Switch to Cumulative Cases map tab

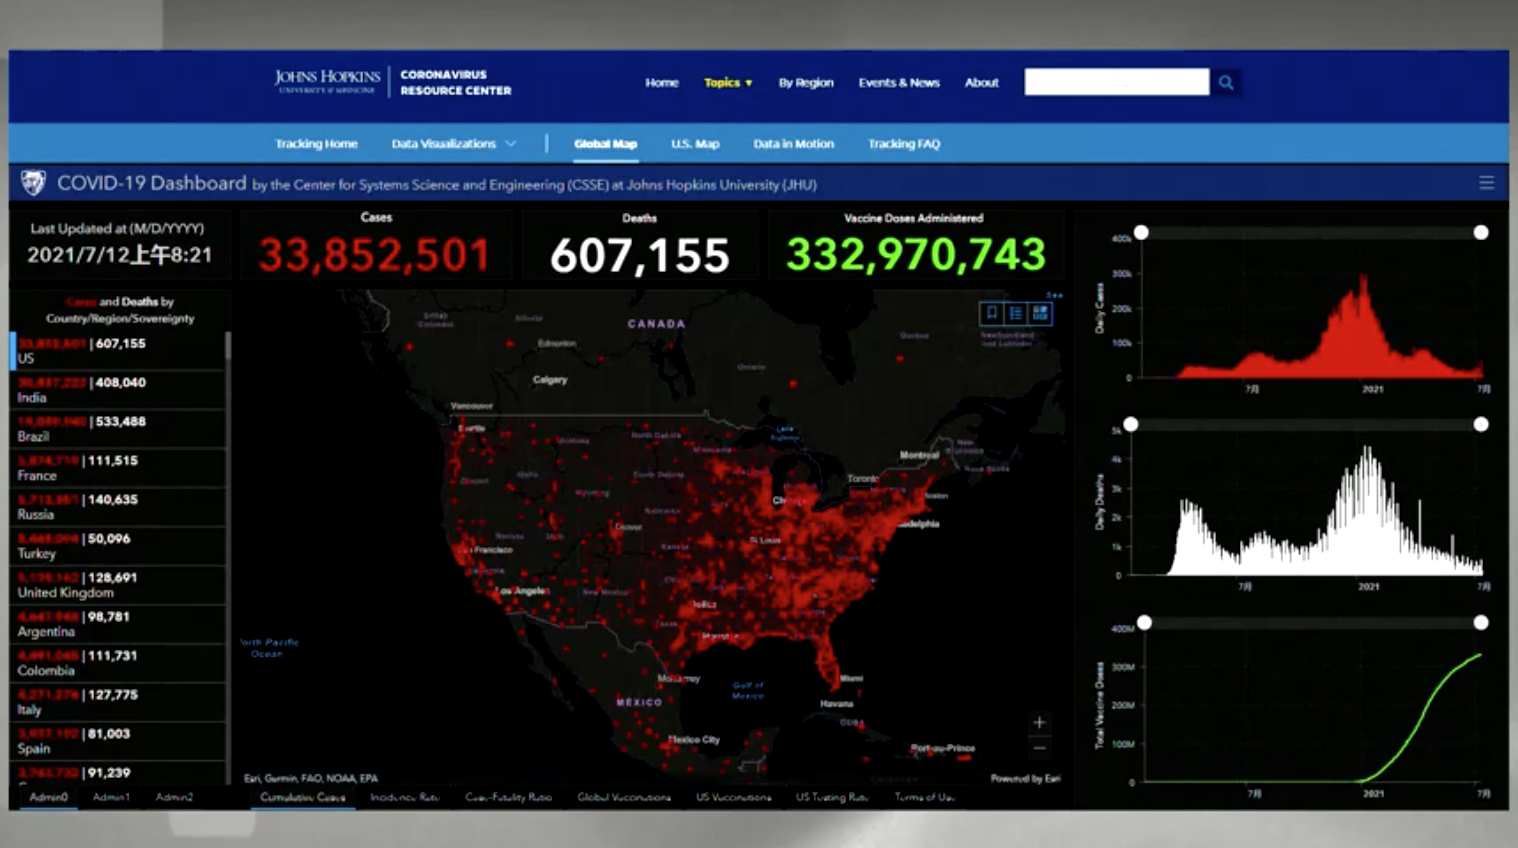tap(303, 797)
